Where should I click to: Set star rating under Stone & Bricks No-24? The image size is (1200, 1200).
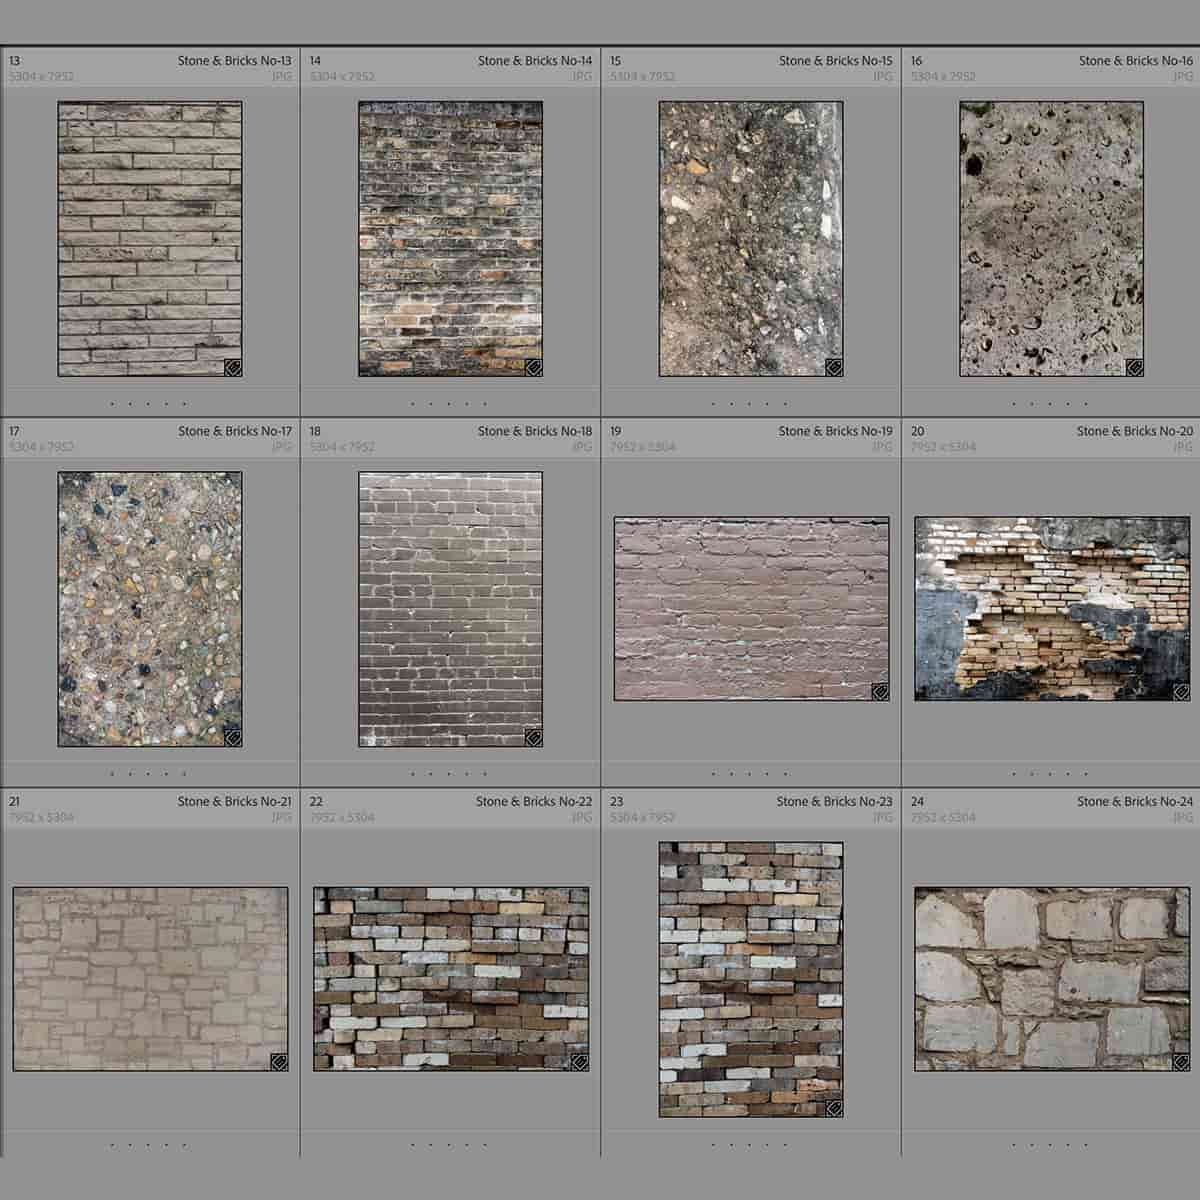pos(1050,1144)
